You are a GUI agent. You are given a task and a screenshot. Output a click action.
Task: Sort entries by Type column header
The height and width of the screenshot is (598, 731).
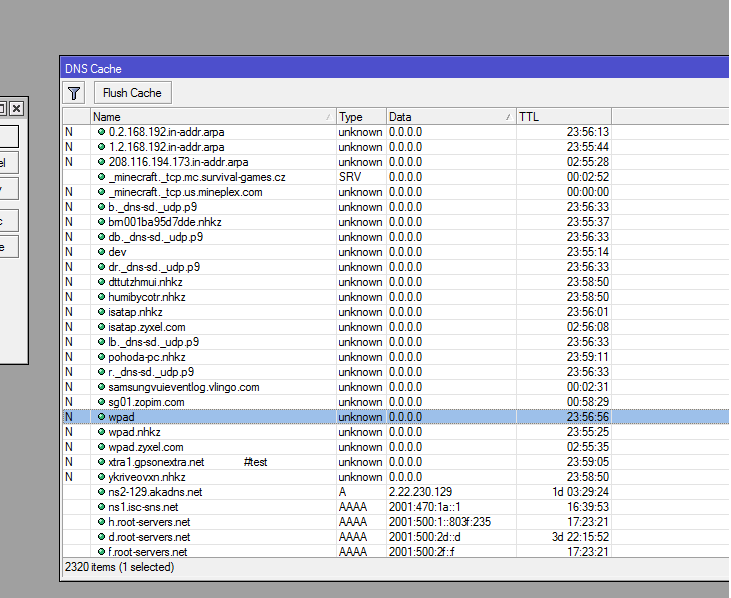click(x=361, y=117)
